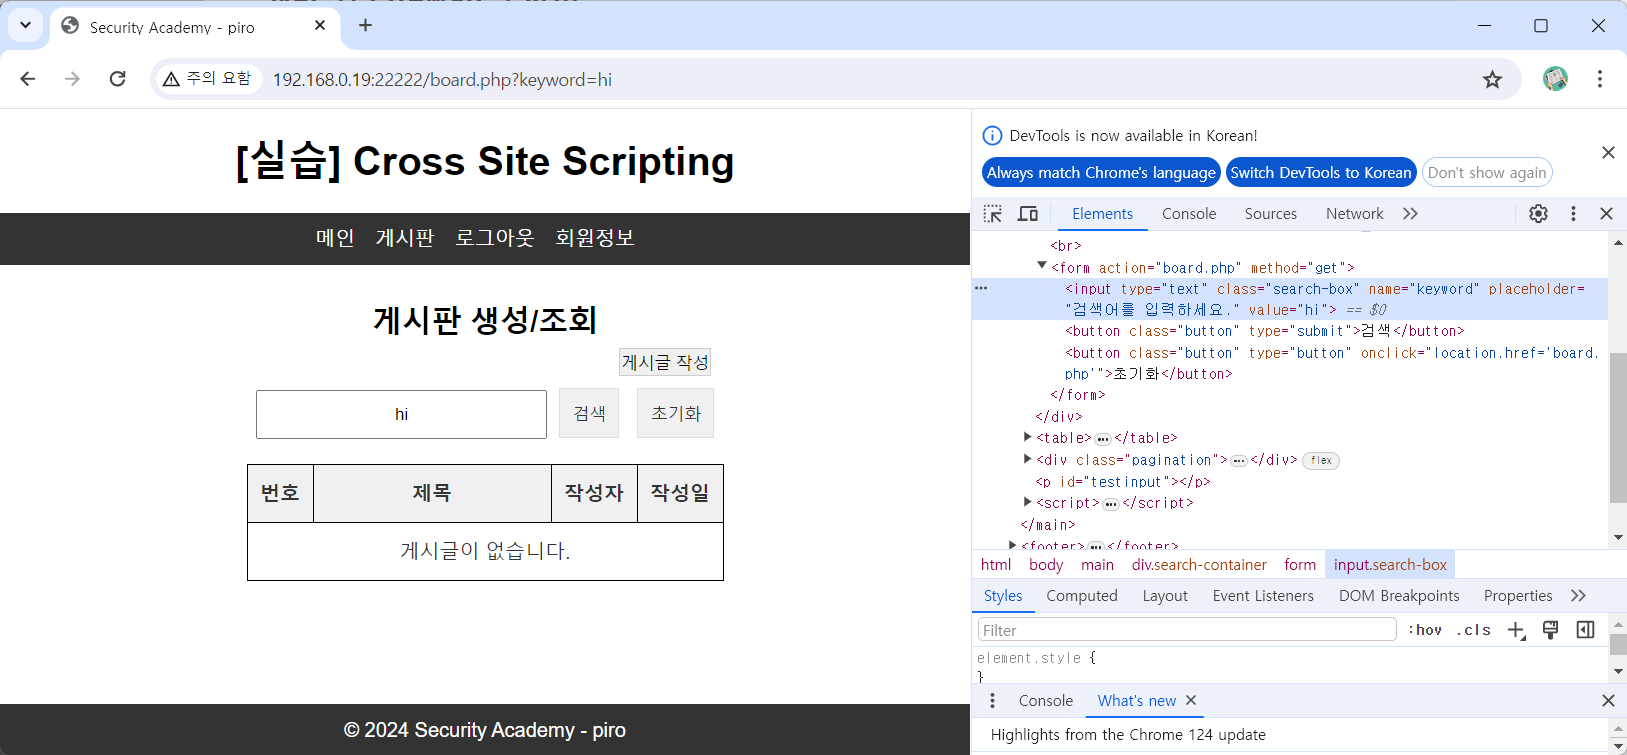
Task: Switch to the Network tab
Action: click(x=1354, y=213)
